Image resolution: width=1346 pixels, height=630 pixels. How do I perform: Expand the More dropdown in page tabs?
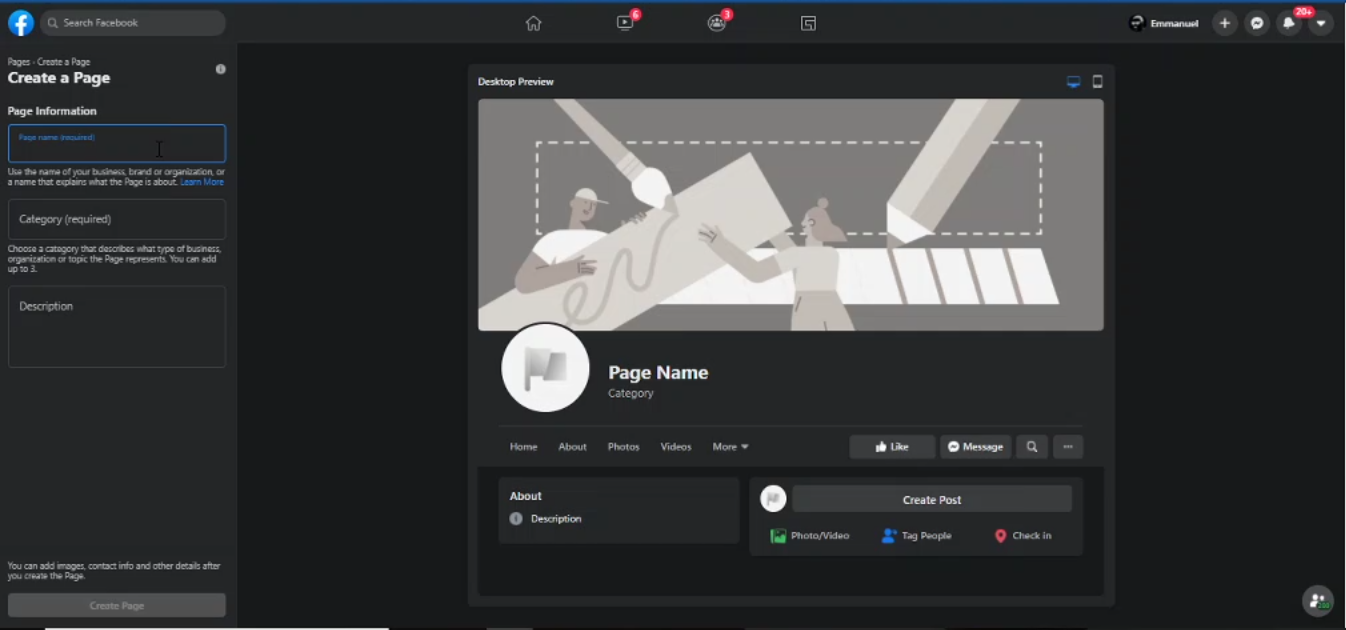(730, 447)
